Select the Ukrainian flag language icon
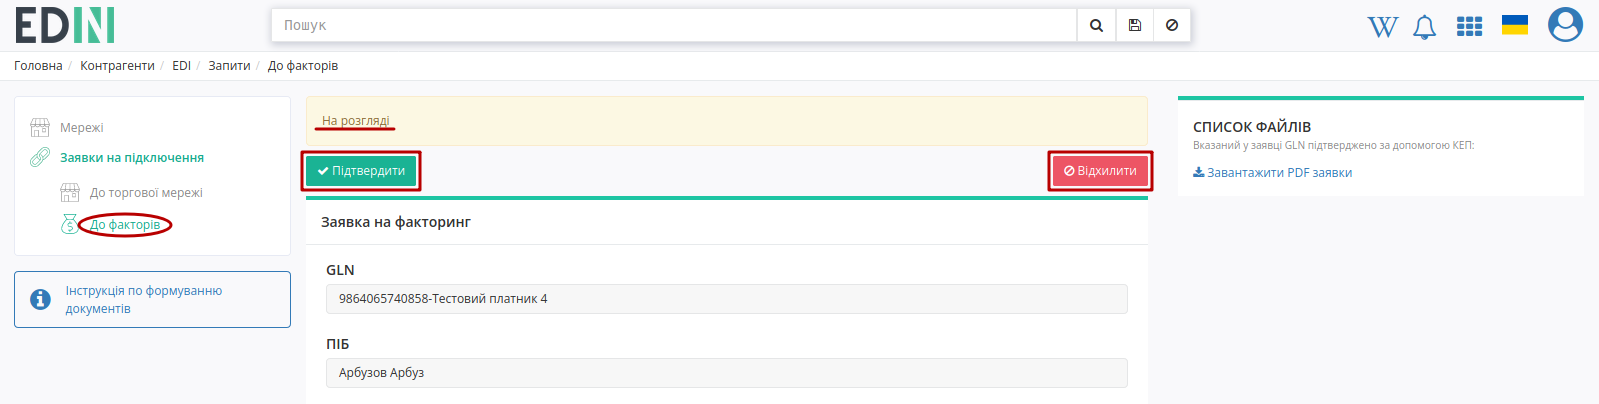This screenshot has height=404, width=1599. click(x=1515, y=25)
